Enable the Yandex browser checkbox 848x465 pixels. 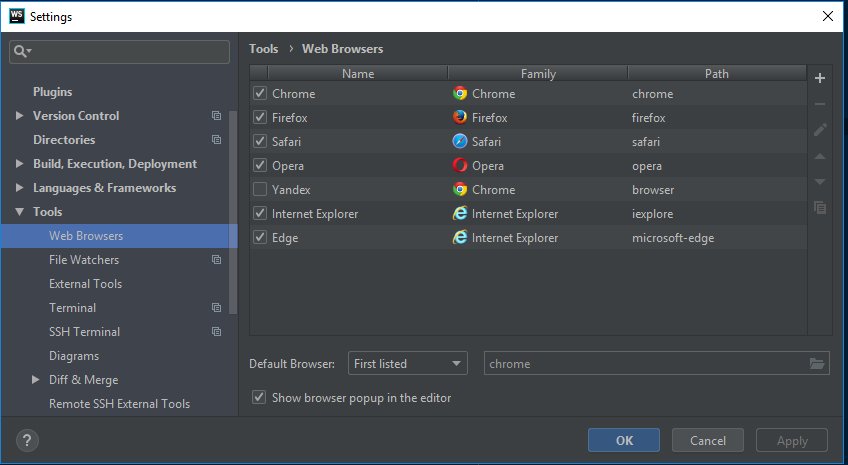260,189
